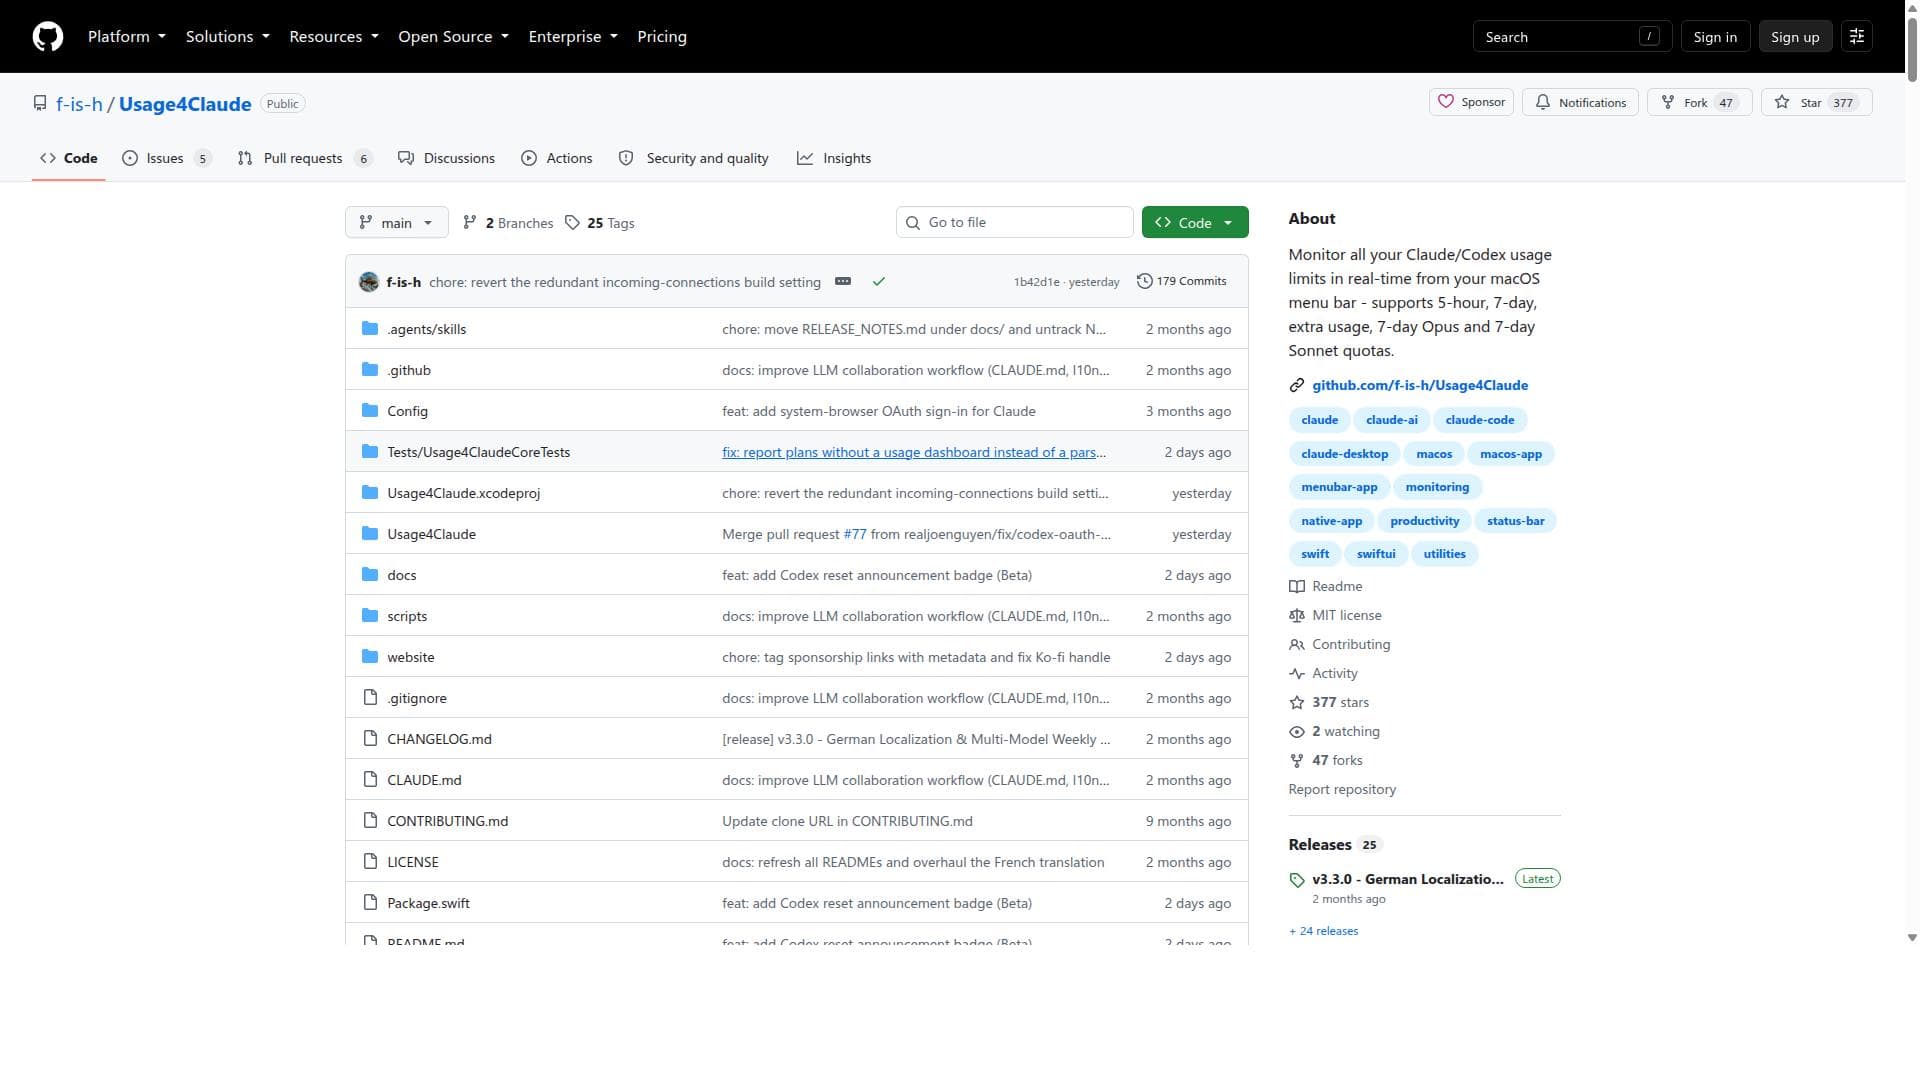The image size is (1920, 1080).
Task: Open the .agents/skills folder
Action: (426, 329)
